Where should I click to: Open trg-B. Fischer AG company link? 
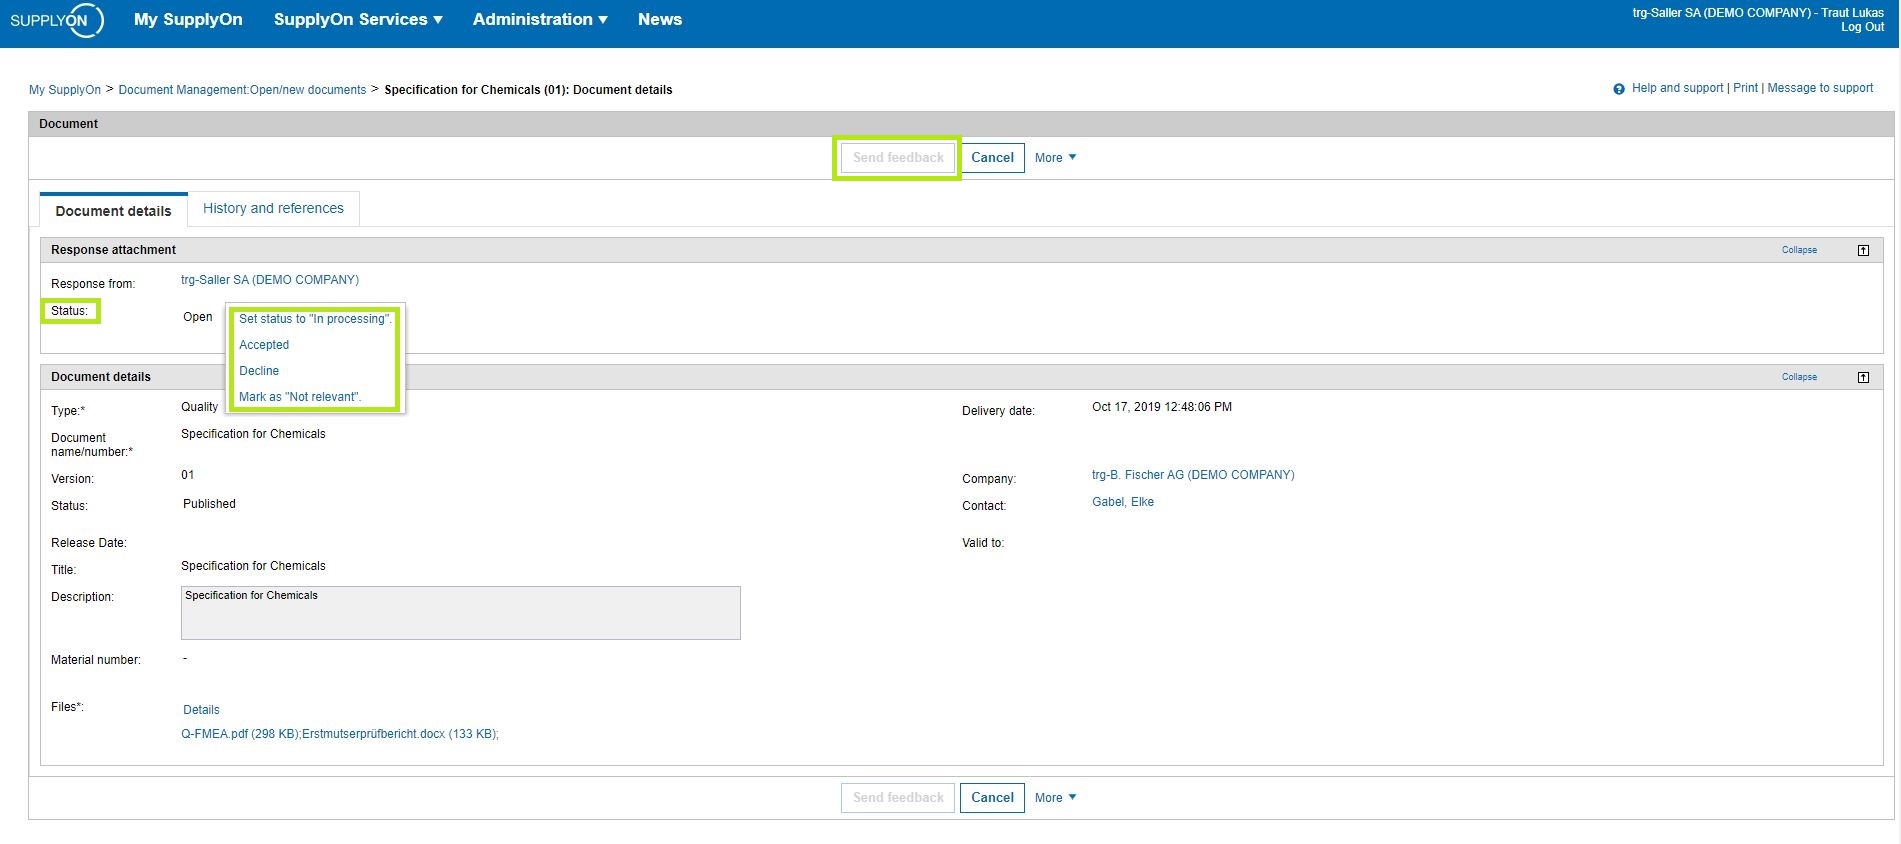[1193, 475]
